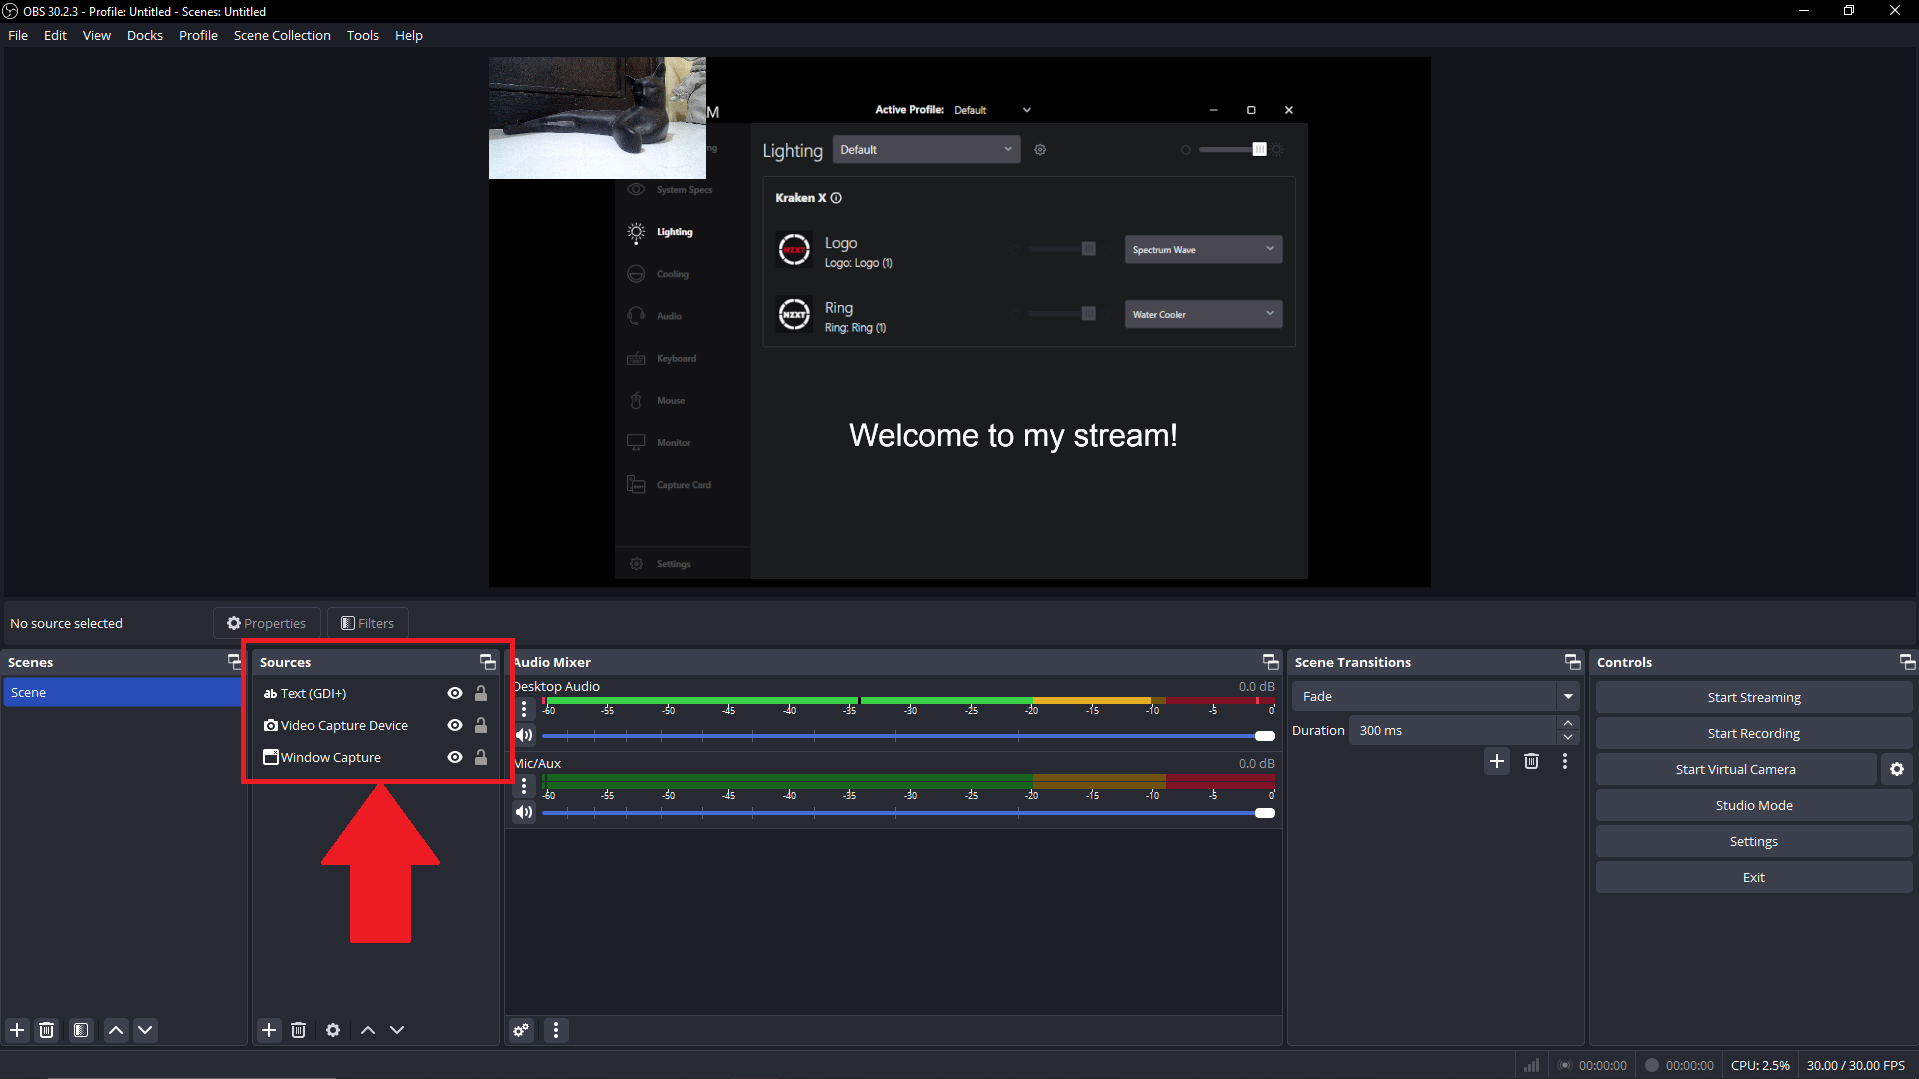This screenshot has width=1919, height=1079.
Task: Add a new source with the plus icon
Action: pos(268,1030)
